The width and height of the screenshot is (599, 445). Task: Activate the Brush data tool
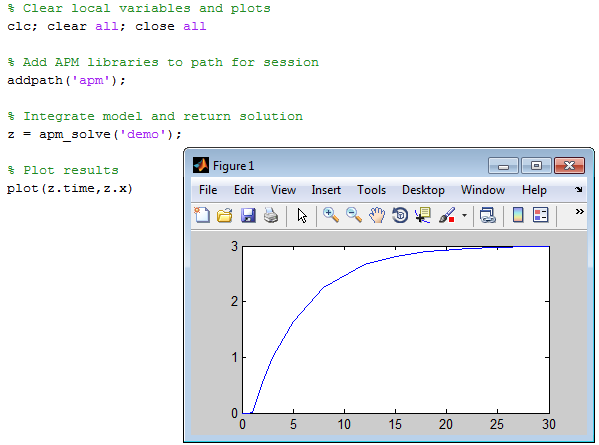(447, 215)
